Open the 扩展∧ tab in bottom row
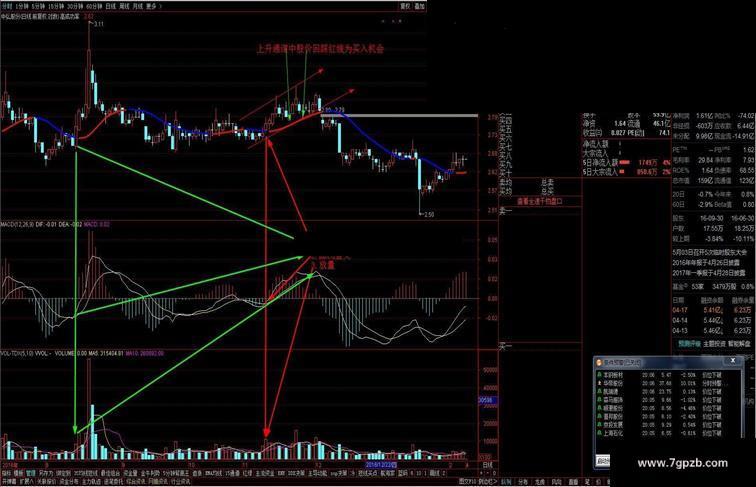Viewport: 756px width, 487px height. pyautogui.click(x=26, y=481)
